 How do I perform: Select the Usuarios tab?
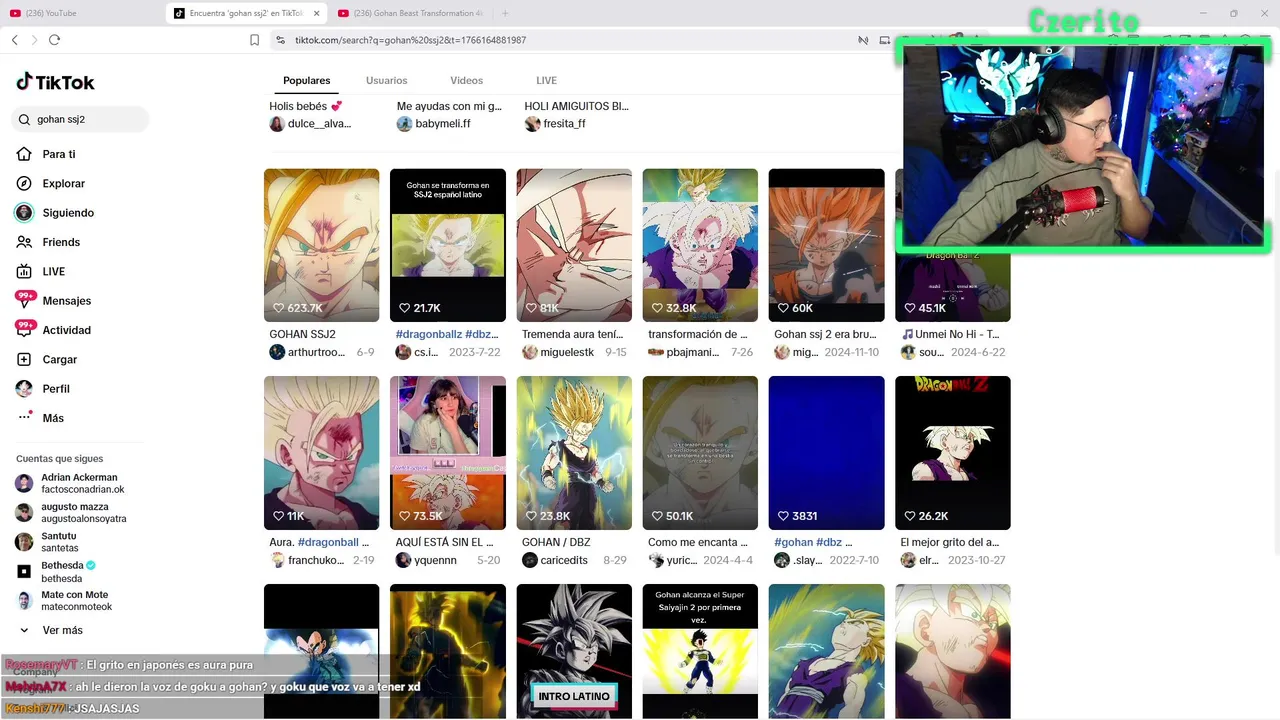(386, 80)
